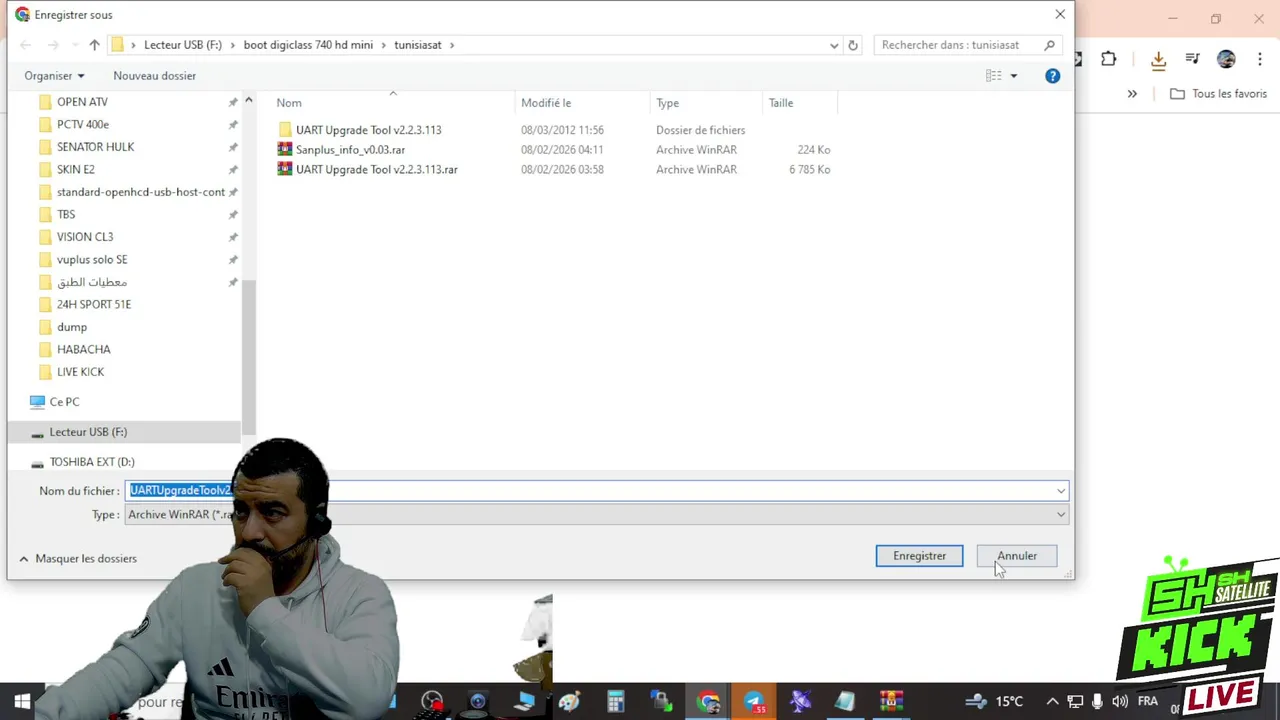Select UART Upgrade Tool v2.2.3.113 folder
Viewport: 1280px width, 720px height.
click(368, 130)
